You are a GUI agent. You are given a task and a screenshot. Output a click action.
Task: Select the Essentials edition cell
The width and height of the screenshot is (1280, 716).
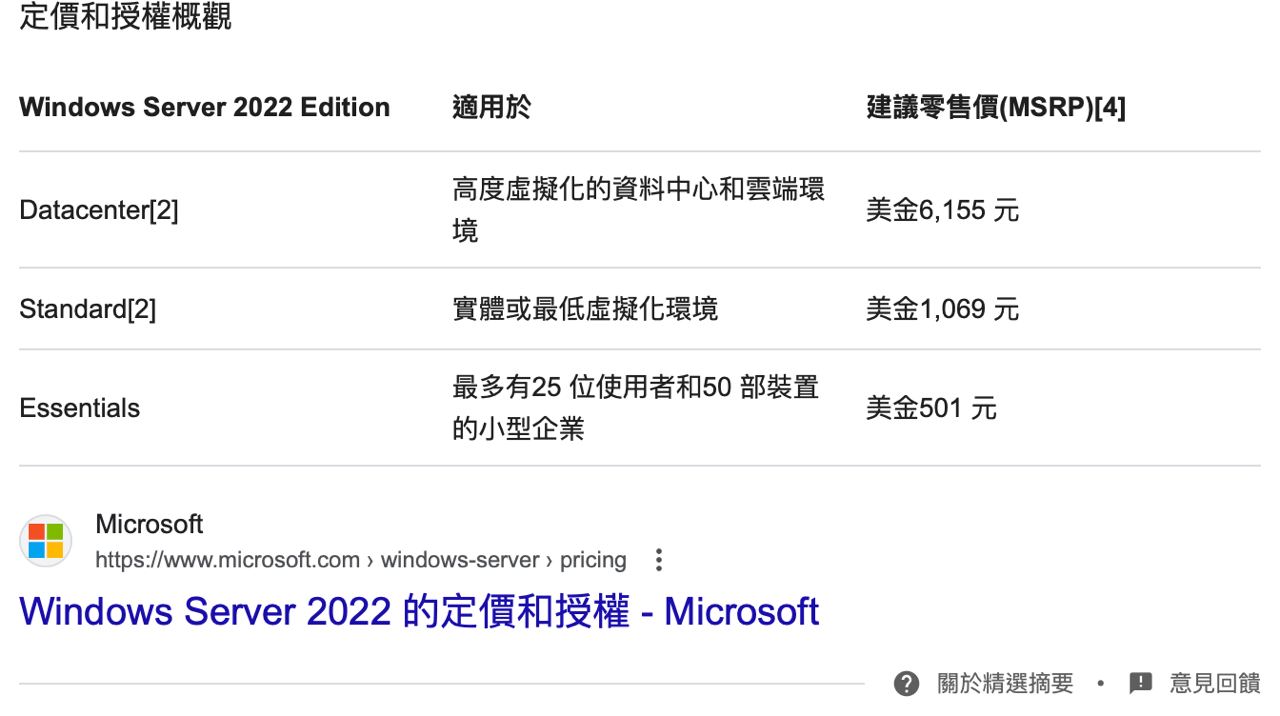coord(80,408)
